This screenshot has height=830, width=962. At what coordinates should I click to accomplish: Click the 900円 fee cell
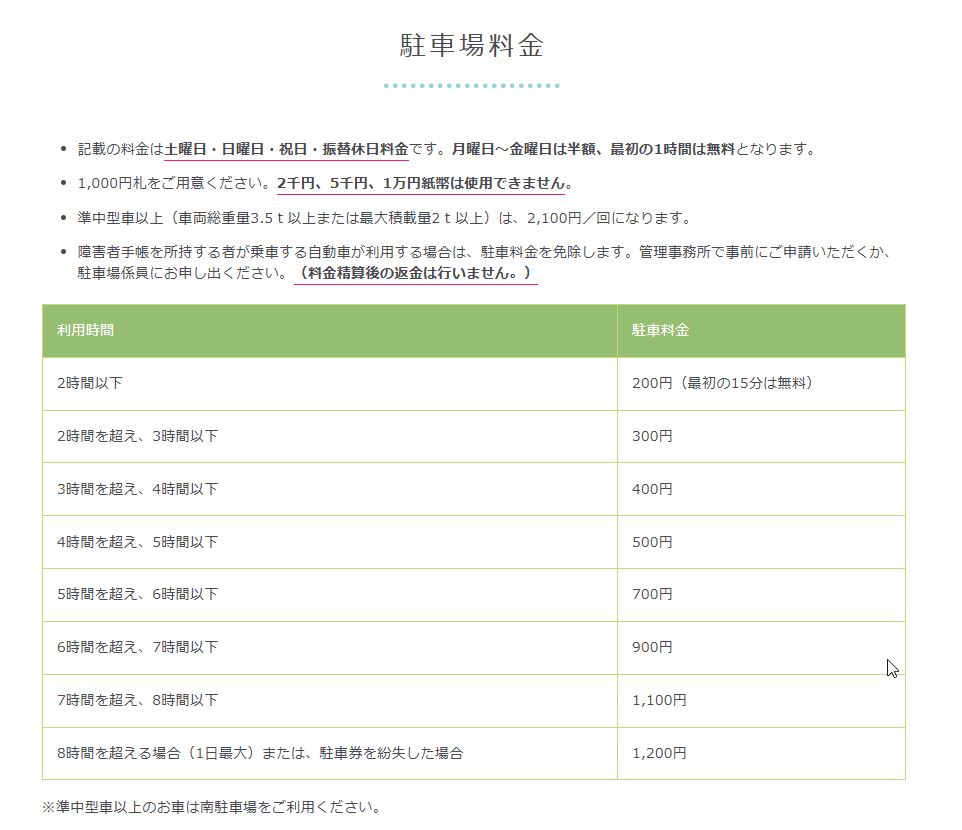coord(652,647)
